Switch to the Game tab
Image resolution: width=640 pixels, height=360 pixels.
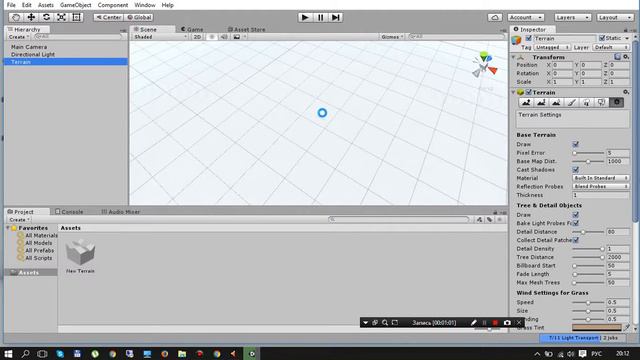192,29
